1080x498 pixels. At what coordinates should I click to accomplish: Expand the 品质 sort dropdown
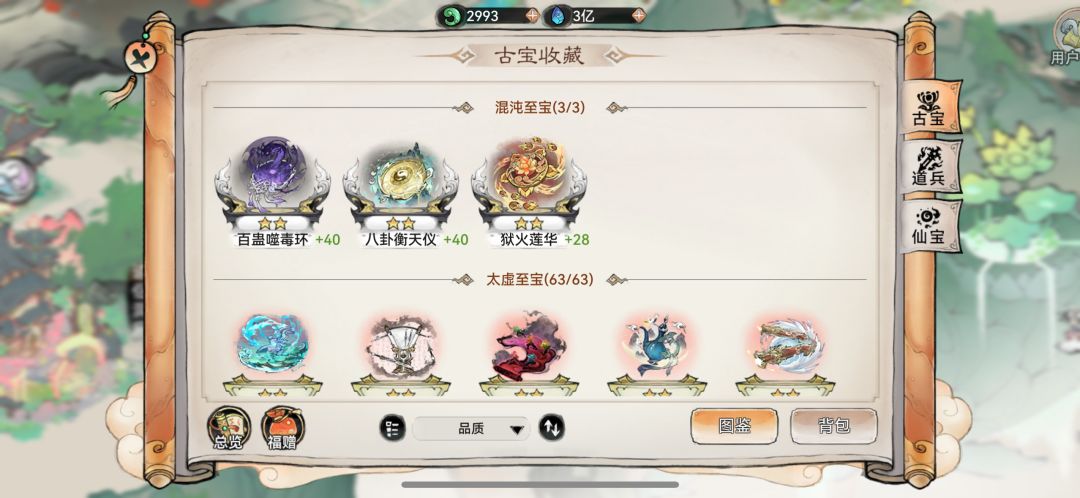coord(471,428)
